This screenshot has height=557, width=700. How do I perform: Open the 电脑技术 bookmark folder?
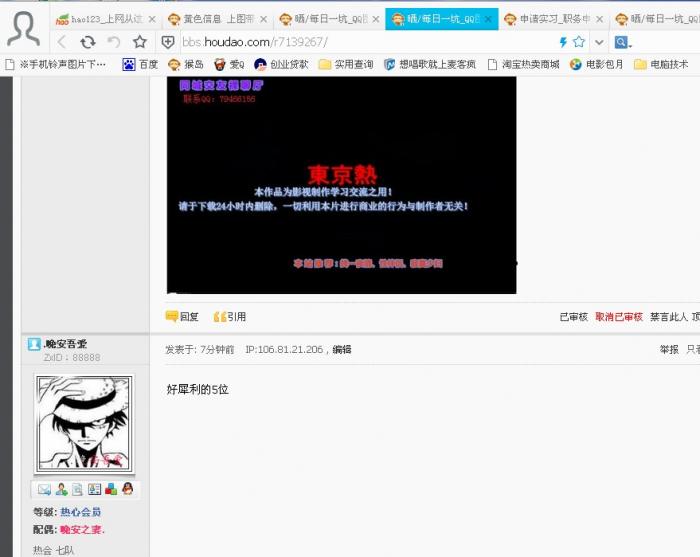(661, 65)
